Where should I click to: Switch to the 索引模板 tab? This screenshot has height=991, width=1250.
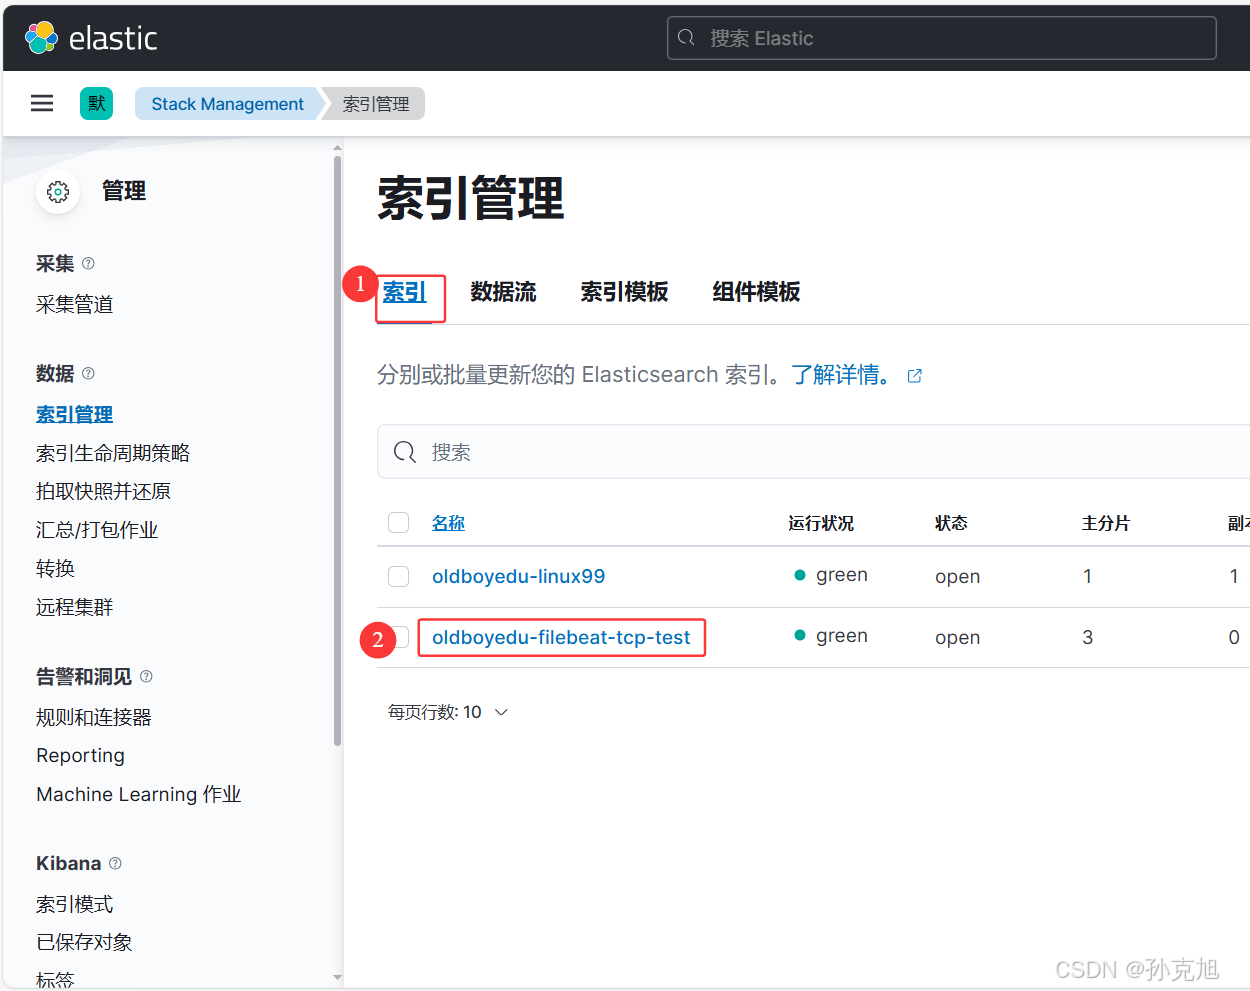tap(624, 292)
